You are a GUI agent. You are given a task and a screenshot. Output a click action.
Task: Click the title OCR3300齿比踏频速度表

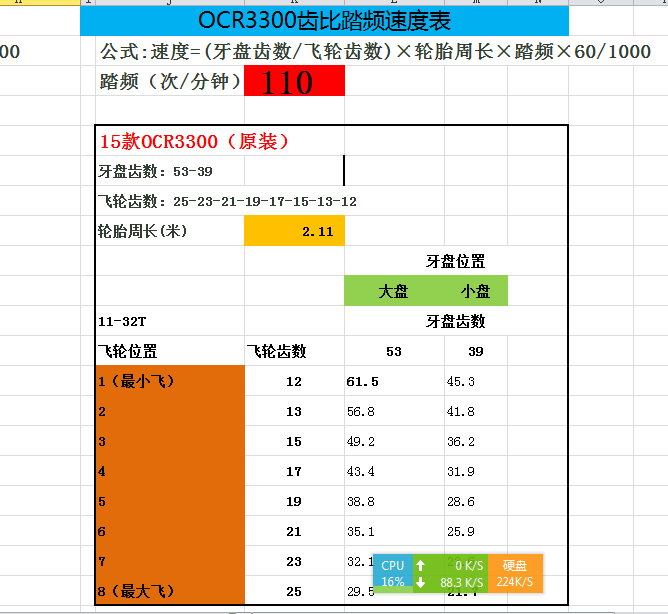[324, 20]
